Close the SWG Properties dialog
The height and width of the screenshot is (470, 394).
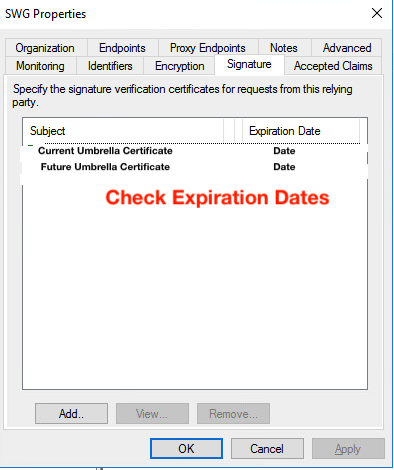point(377,14)
